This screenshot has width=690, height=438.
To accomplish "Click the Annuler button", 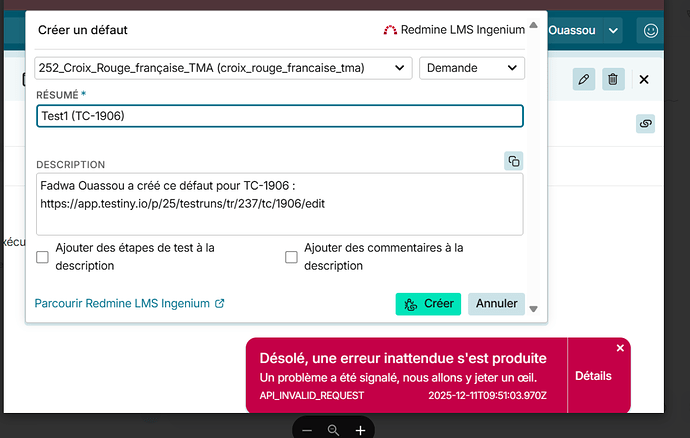I will (496, 303).
